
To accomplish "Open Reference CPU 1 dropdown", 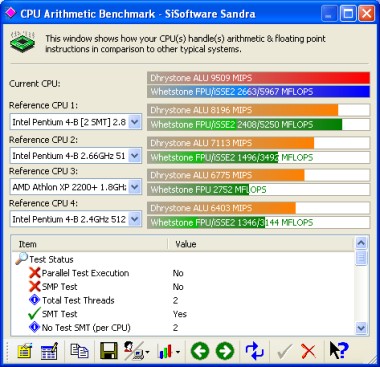I will click(135, 122).
